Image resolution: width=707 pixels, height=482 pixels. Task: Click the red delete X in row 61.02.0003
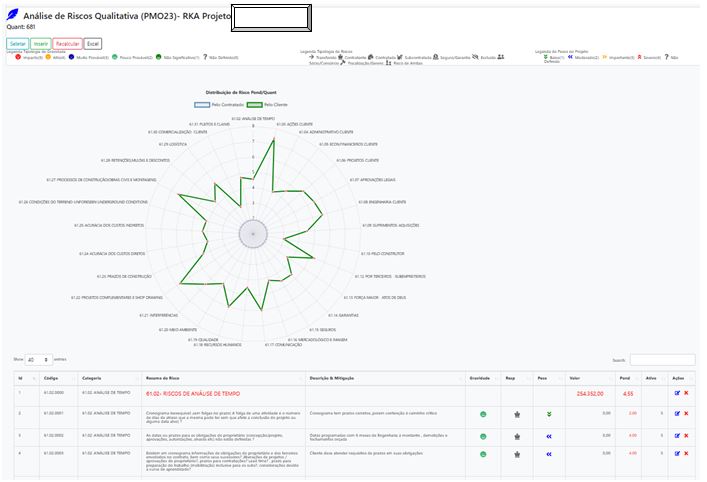(x=686, y=455)
